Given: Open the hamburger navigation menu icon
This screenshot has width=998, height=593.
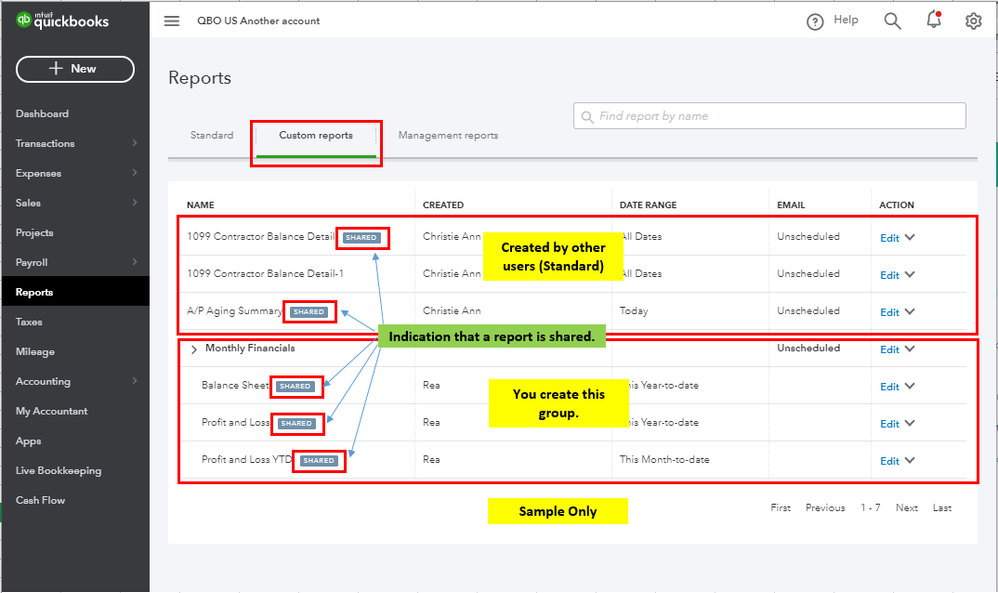Looking at the screenshot, I should tap(172, 21).
